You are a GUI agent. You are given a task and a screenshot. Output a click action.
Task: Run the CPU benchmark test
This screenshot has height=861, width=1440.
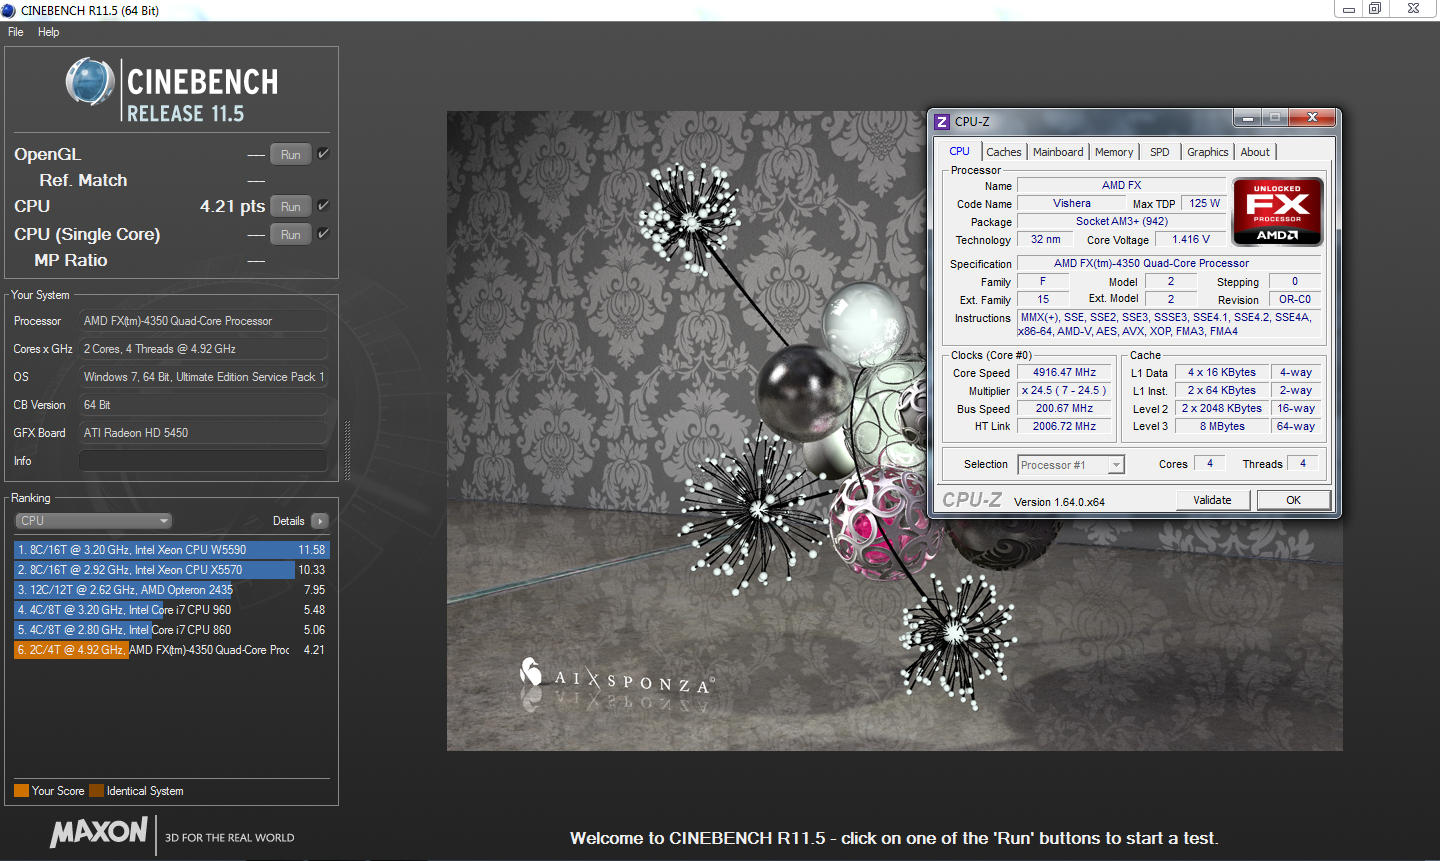point(290,207)
